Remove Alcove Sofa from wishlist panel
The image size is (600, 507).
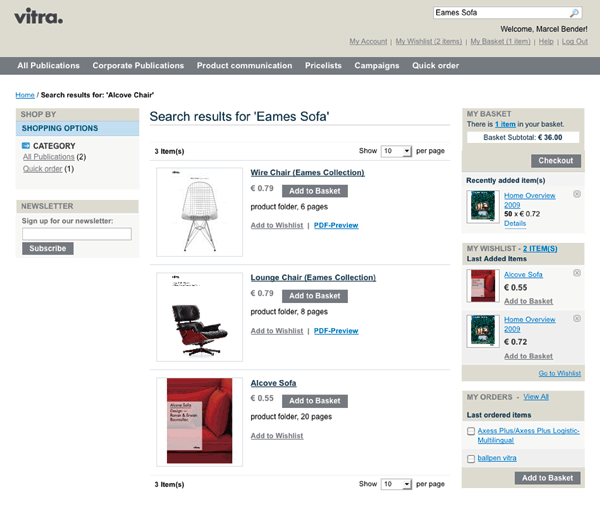577,271
